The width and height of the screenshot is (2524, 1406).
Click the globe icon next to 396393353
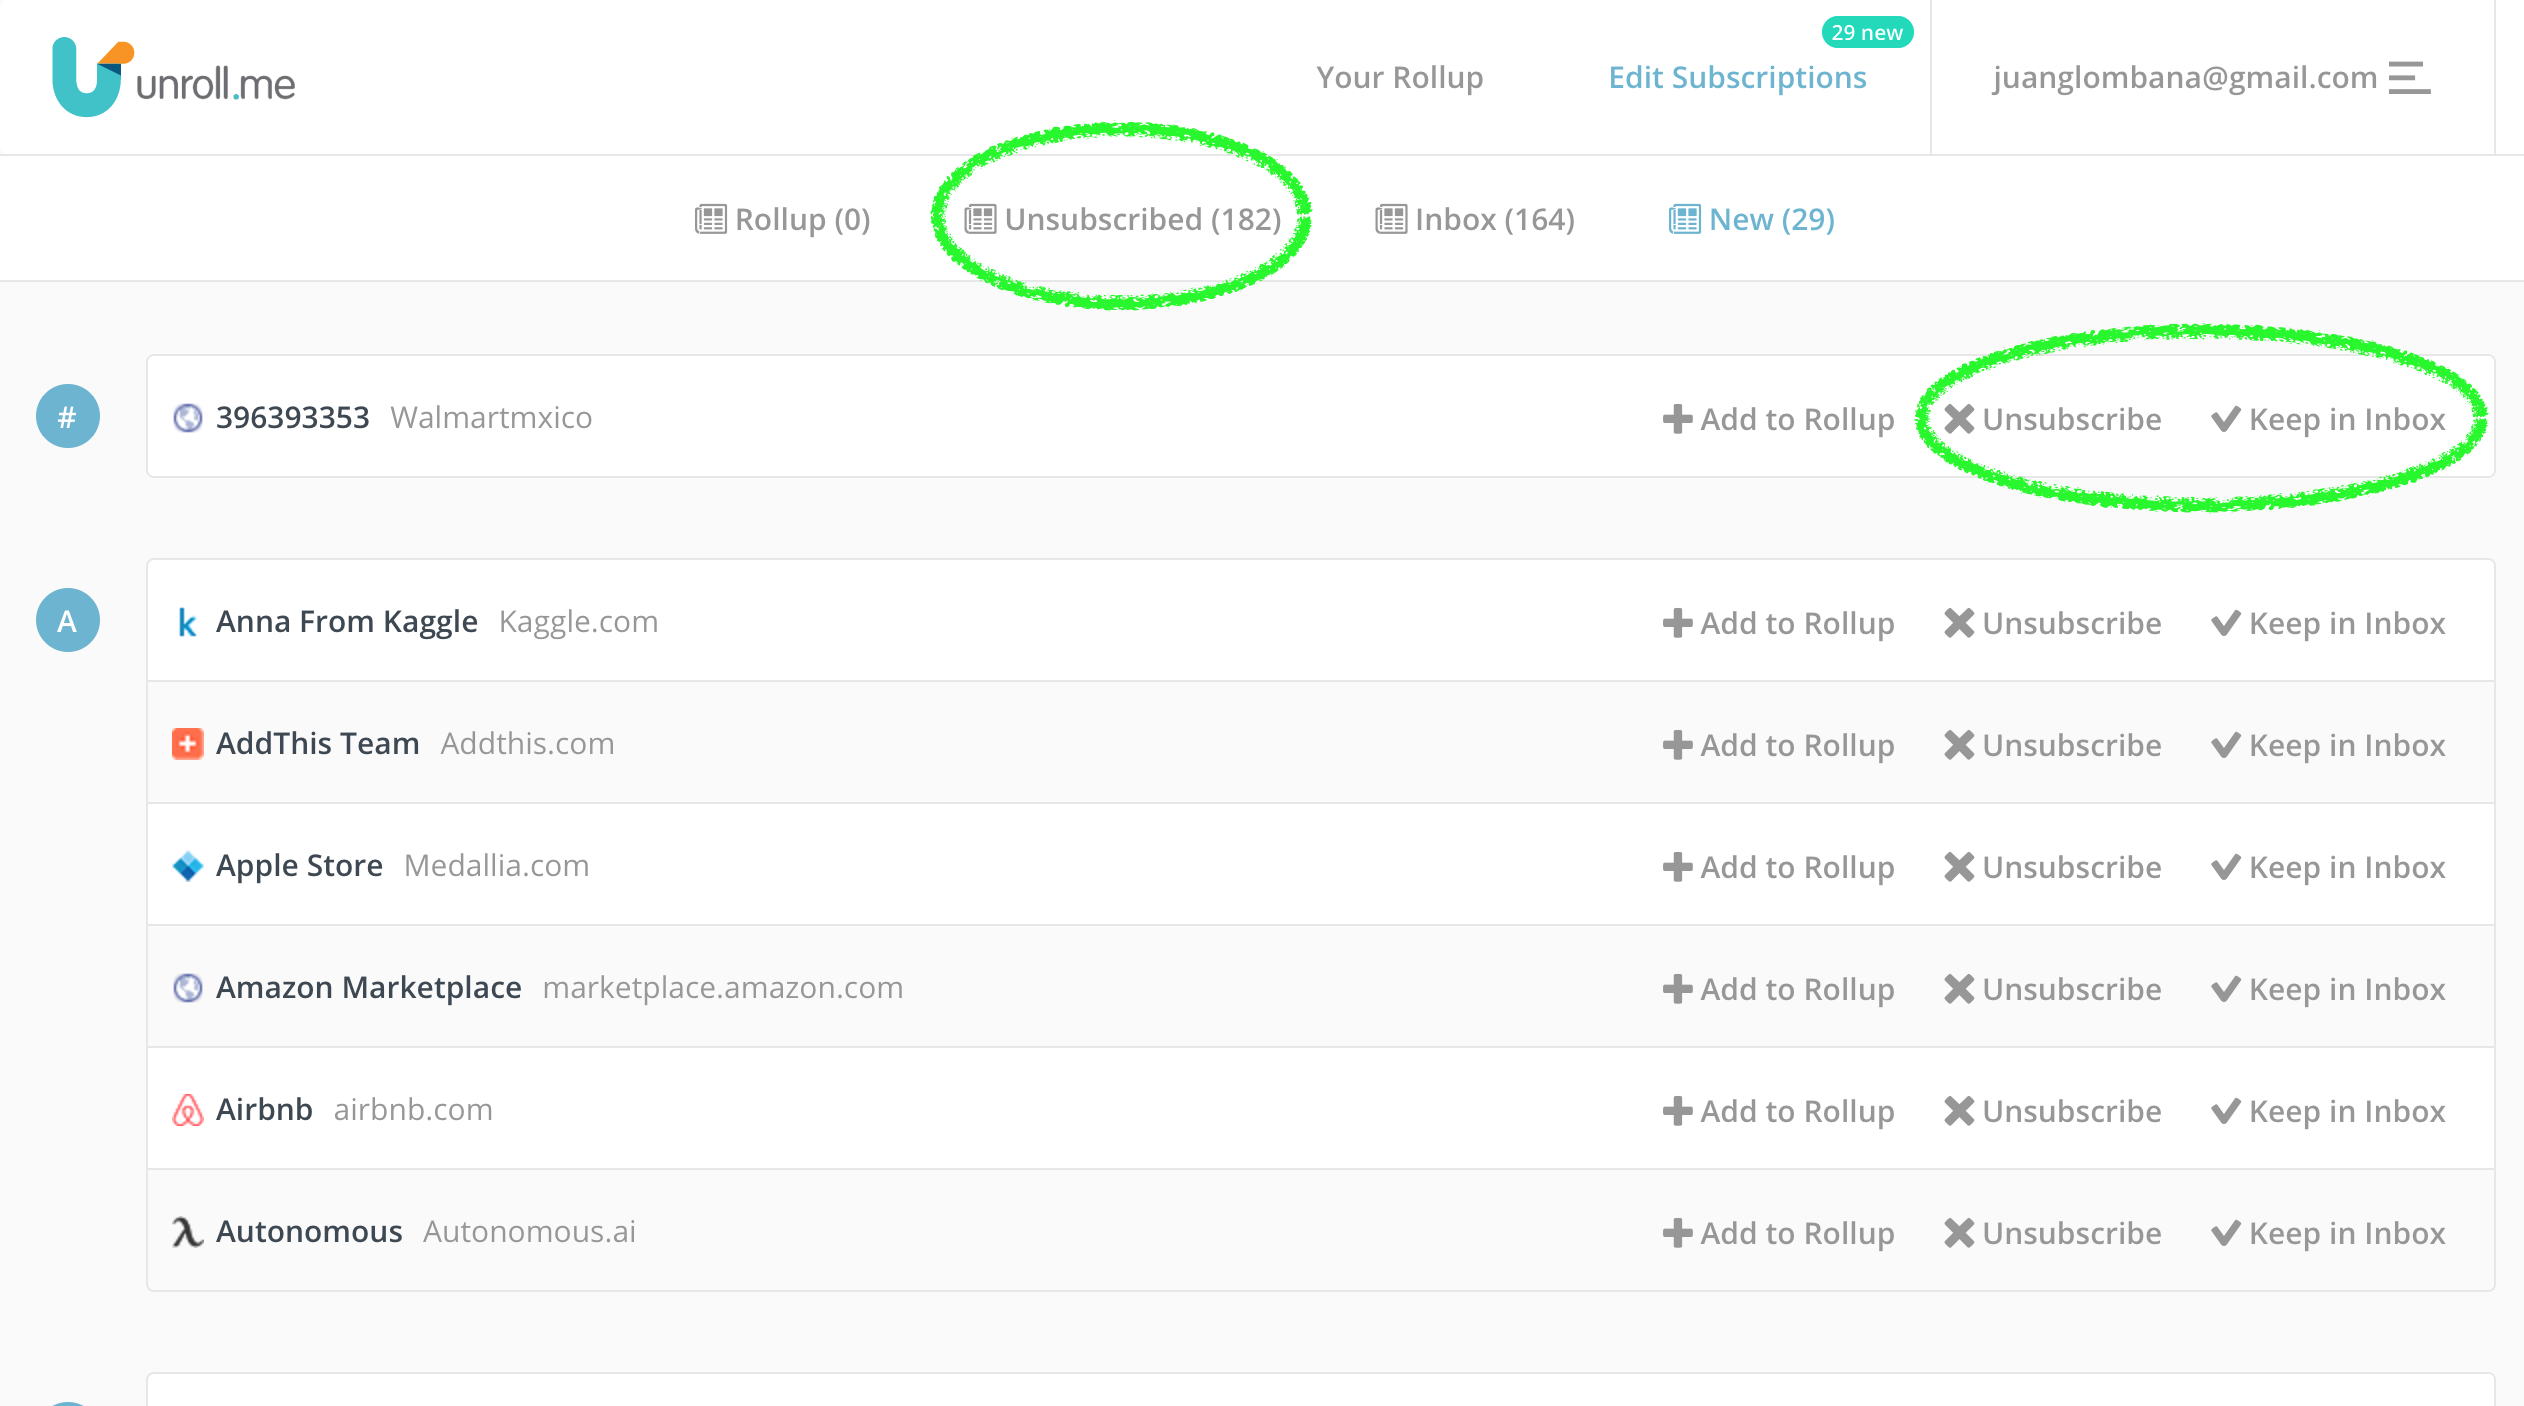click(x=187, y=417)
